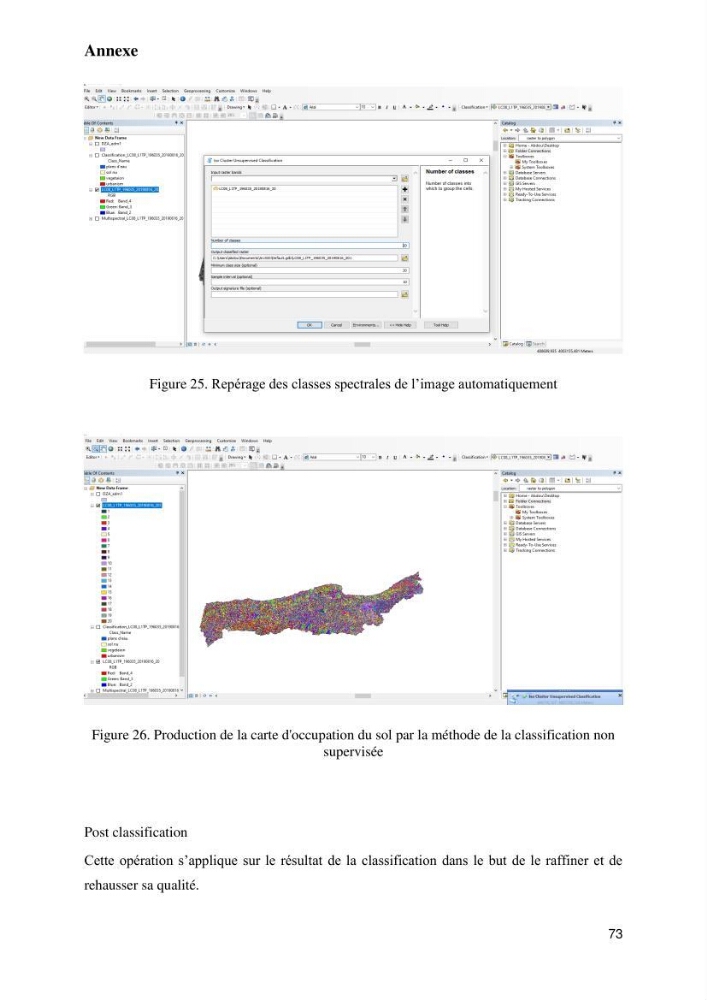Toggle Multispectral_LC08 layer checkbox in Figure 26
The width and height of the screenshot is (707, 1000).
pyautogui.click(x=98, y=691)
